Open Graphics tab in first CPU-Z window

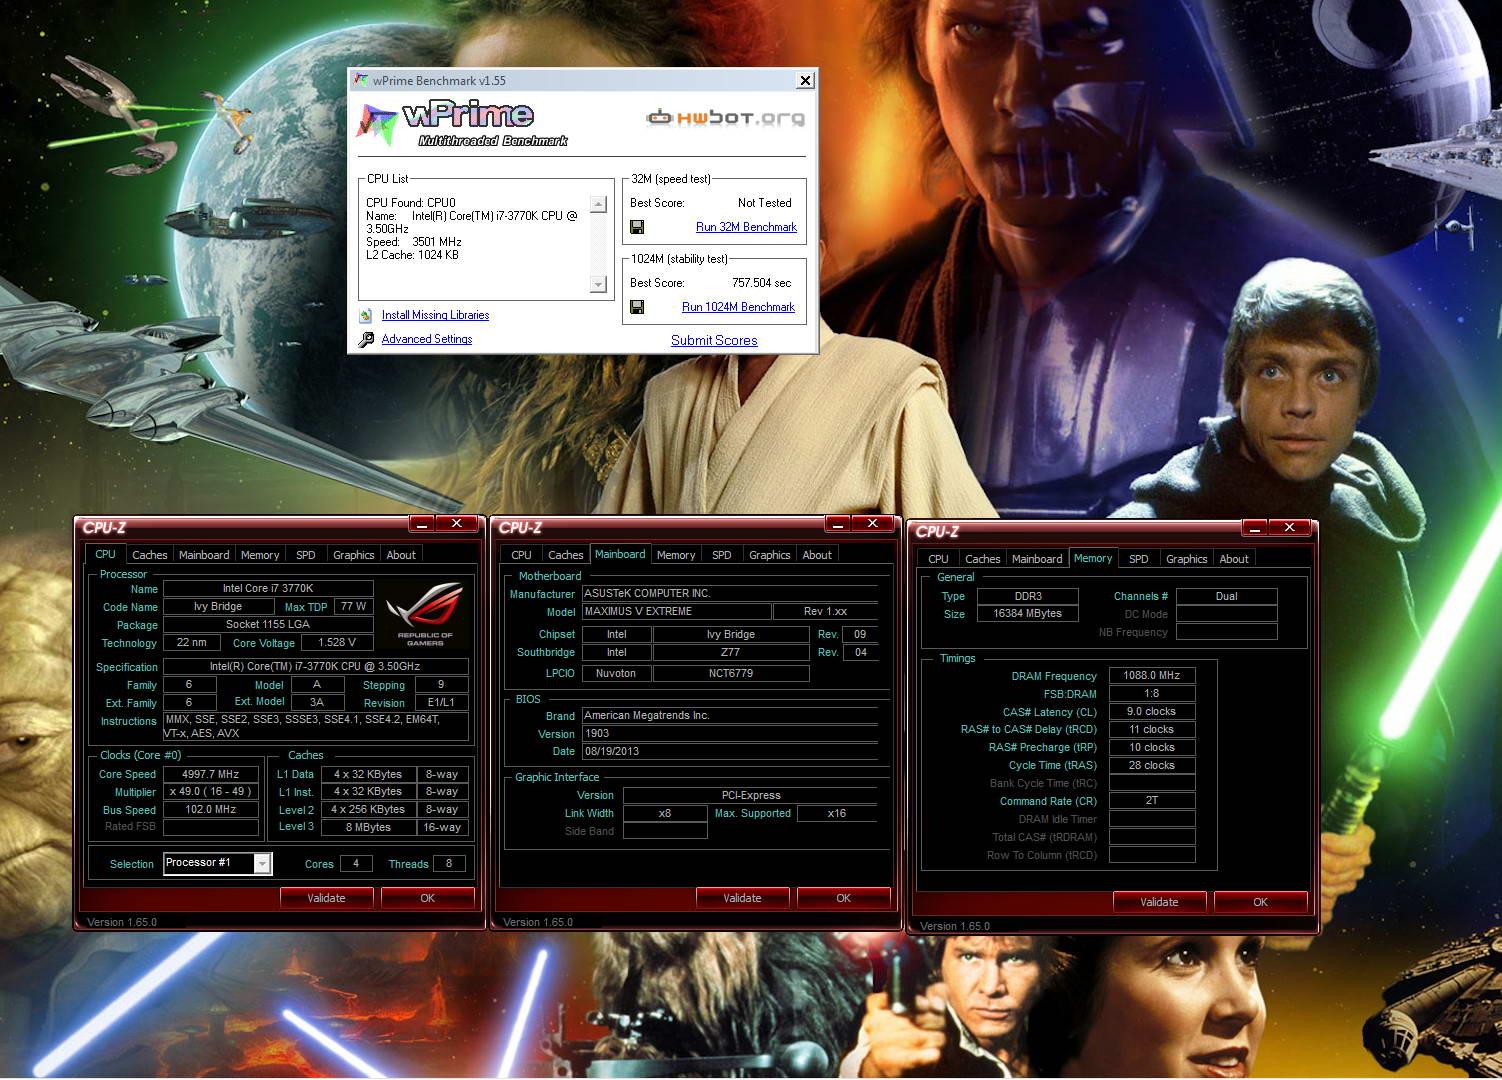coord(354,555)
